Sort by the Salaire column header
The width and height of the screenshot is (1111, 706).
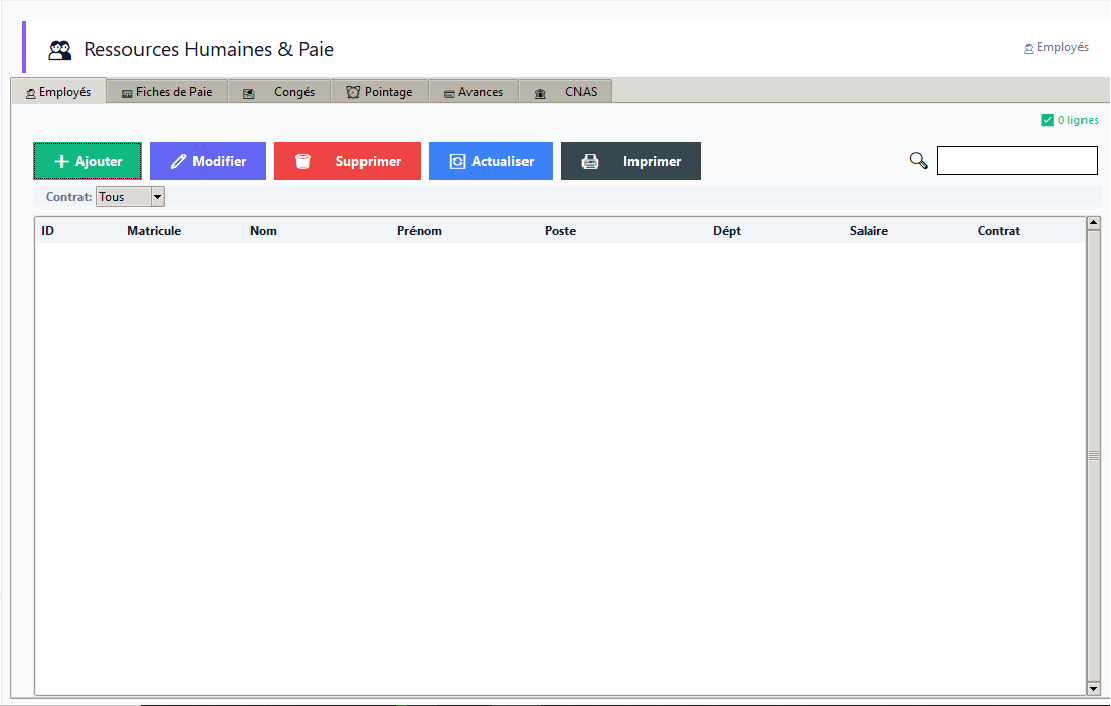click(869, 230)
